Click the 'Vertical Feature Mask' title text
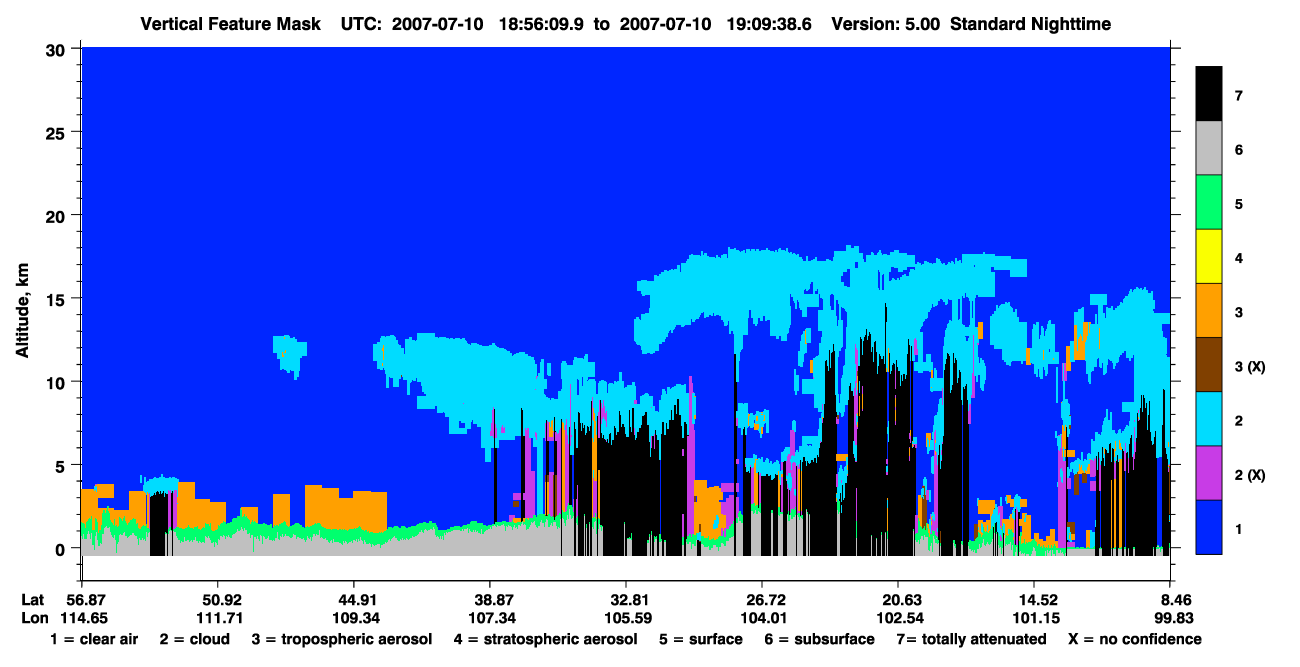 click(231, 23)
